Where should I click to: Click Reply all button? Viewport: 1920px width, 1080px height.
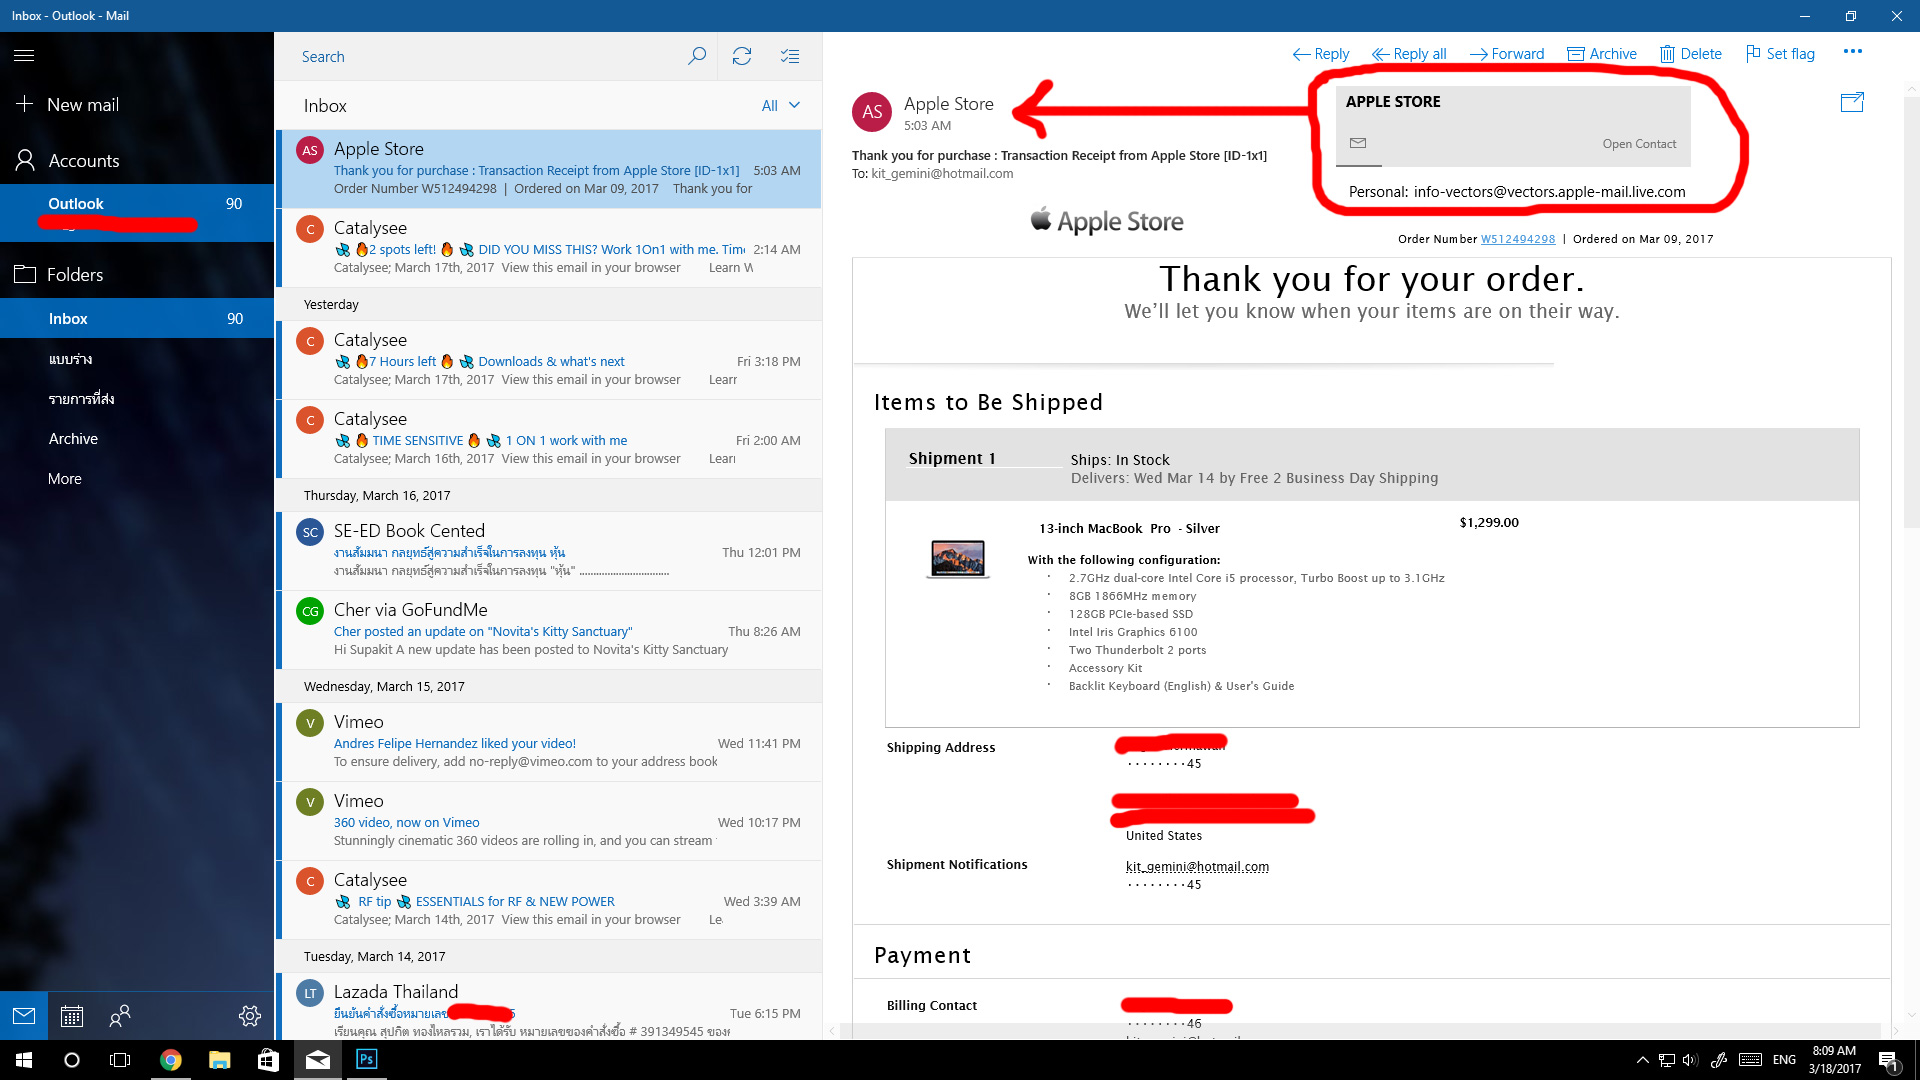1409,54
